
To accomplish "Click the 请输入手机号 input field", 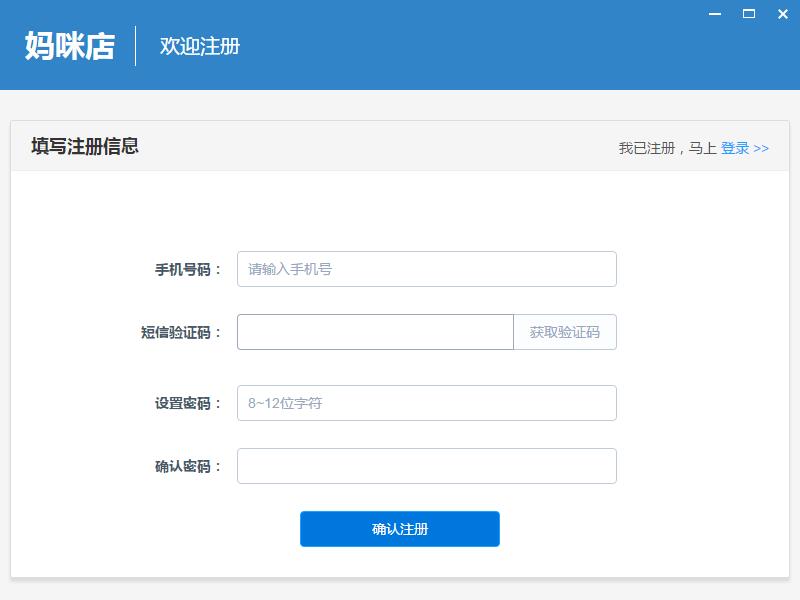I will [427, 268].
